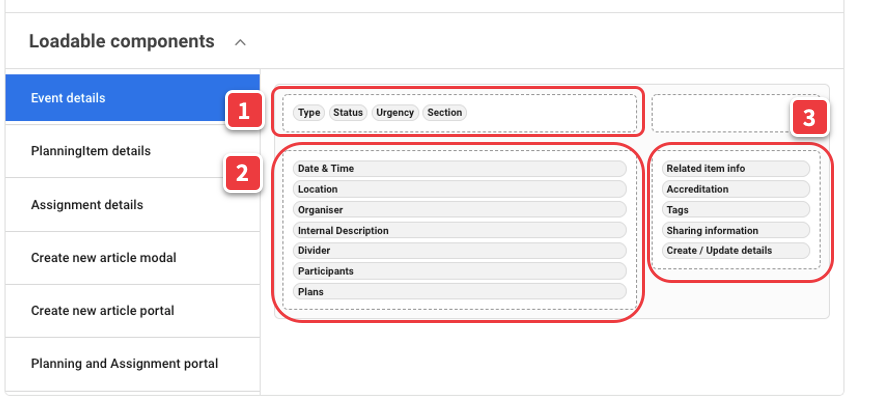
Task: Click the Organiser component row
Action: [x=460, y=210]
